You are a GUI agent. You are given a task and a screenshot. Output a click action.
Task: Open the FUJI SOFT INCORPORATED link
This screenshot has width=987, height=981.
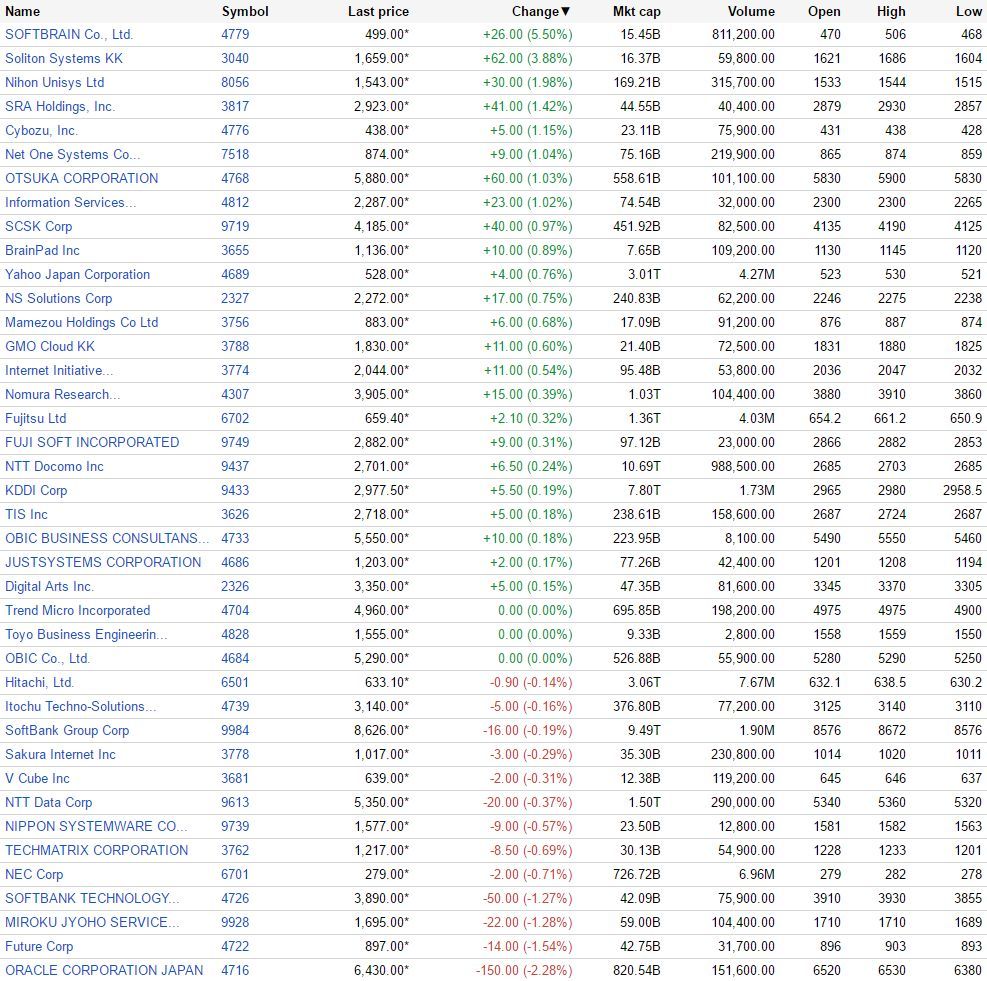(92, 442)
